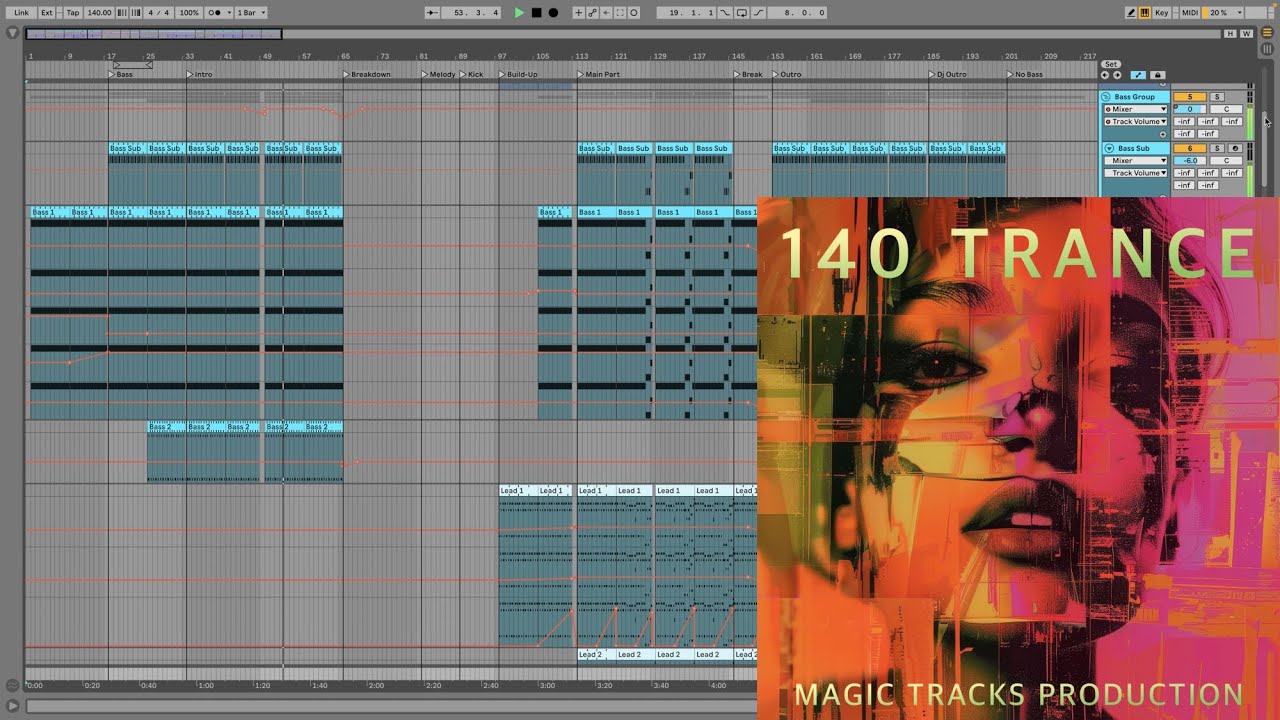Screen dimensions: 1280x720
Task: Toggle the Bass Group track activator 5
Action: pyautogui.click(x=1190, y=97)
